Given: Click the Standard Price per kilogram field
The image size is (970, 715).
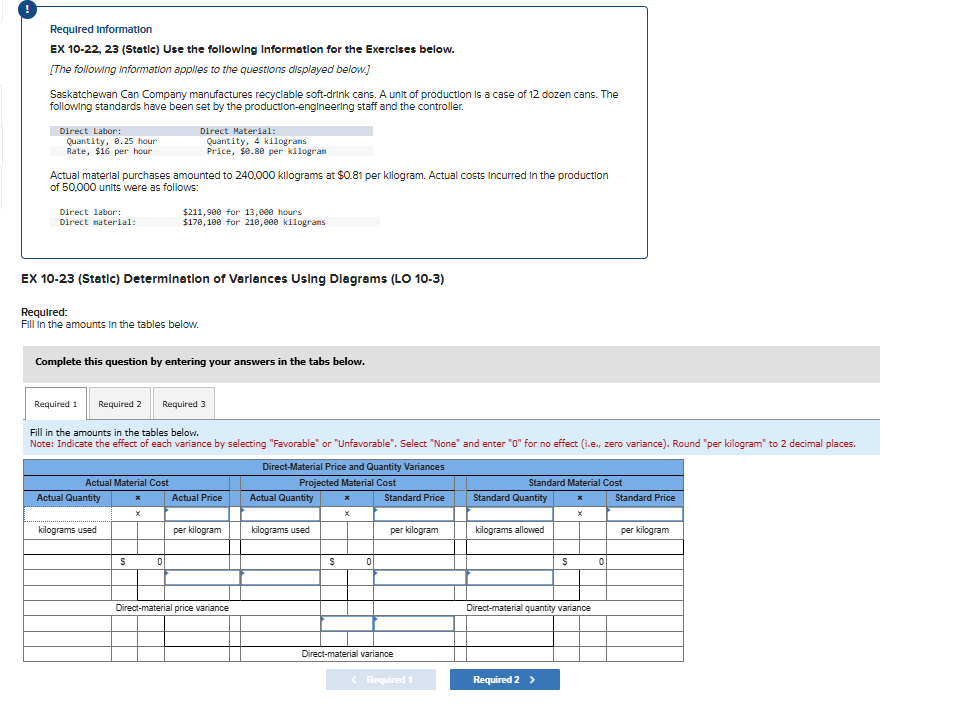Looking at the screenshot, I should 646,512.
